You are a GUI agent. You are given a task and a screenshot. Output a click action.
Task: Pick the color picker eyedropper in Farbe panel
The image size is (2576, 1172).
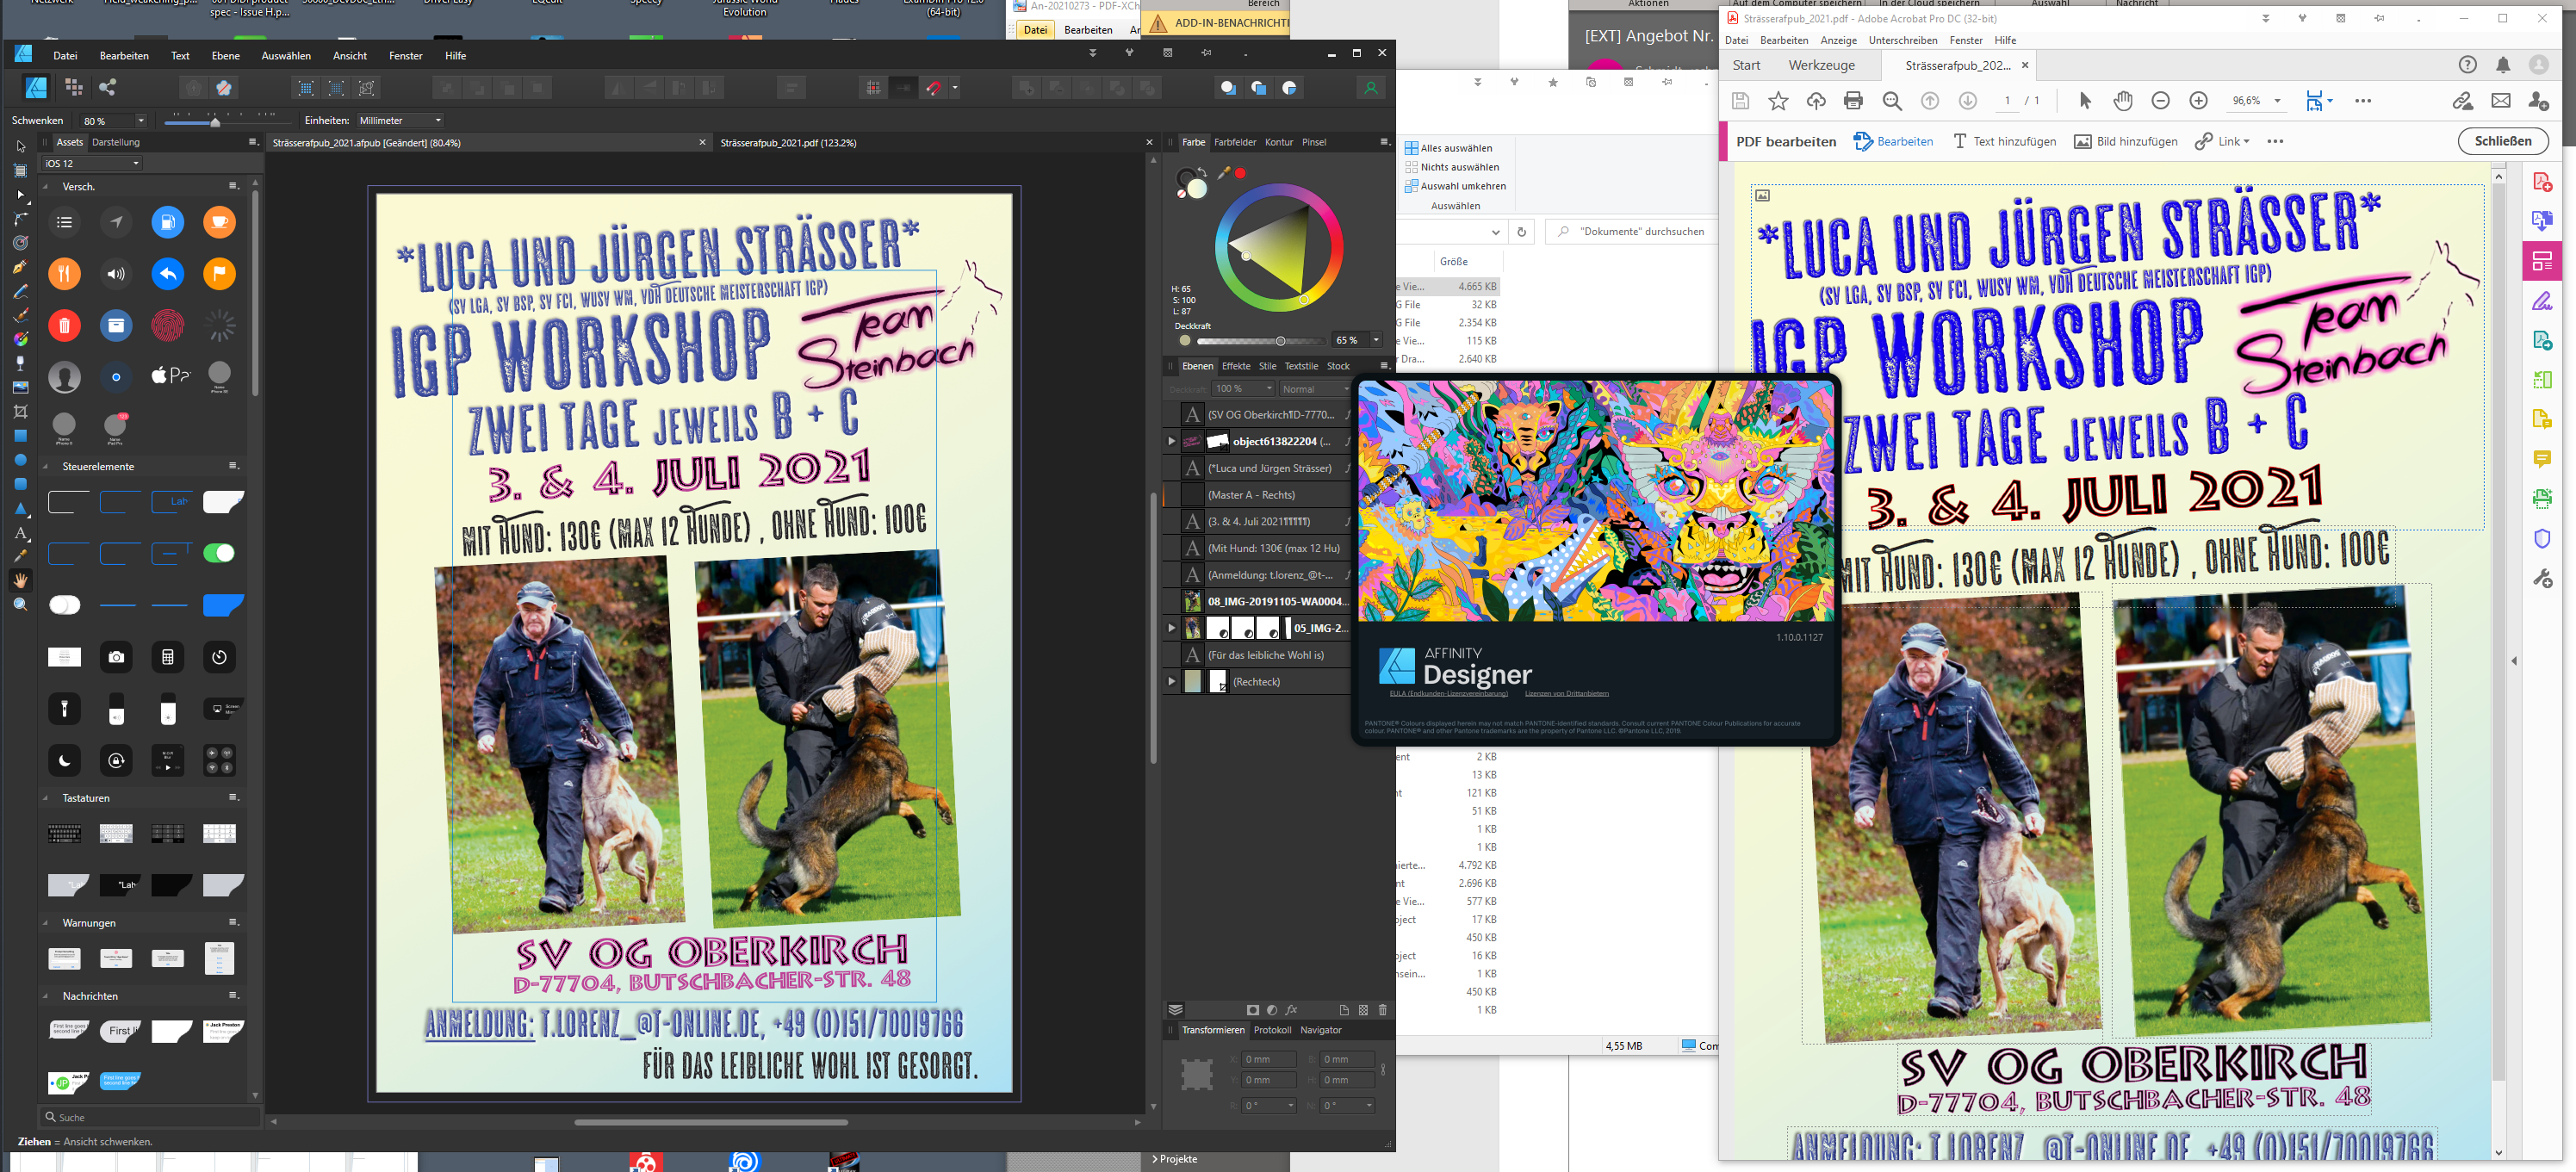click(x=1224, y=173)
